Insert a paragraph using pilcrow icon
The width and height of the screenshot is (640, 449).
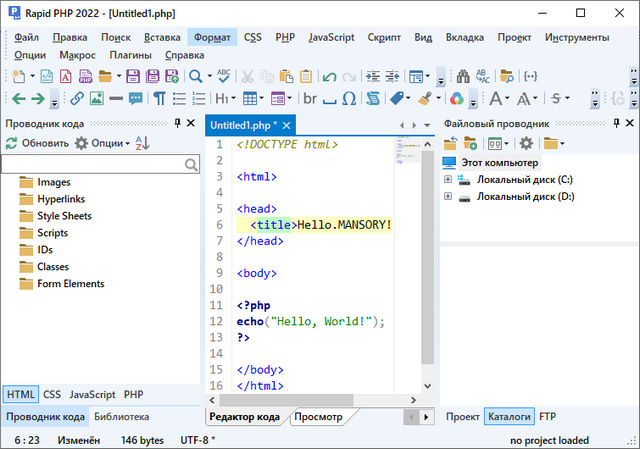pos(159,99)
